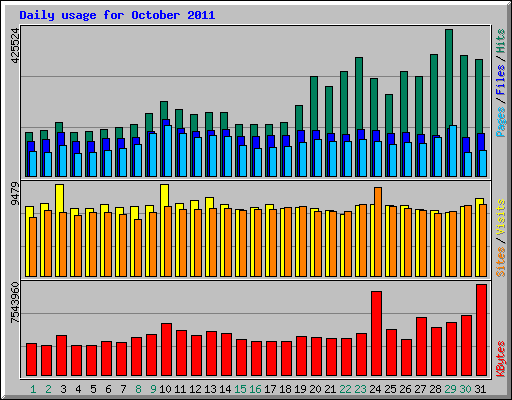Click day label 1 on the axis

click(x=33, y=389)
